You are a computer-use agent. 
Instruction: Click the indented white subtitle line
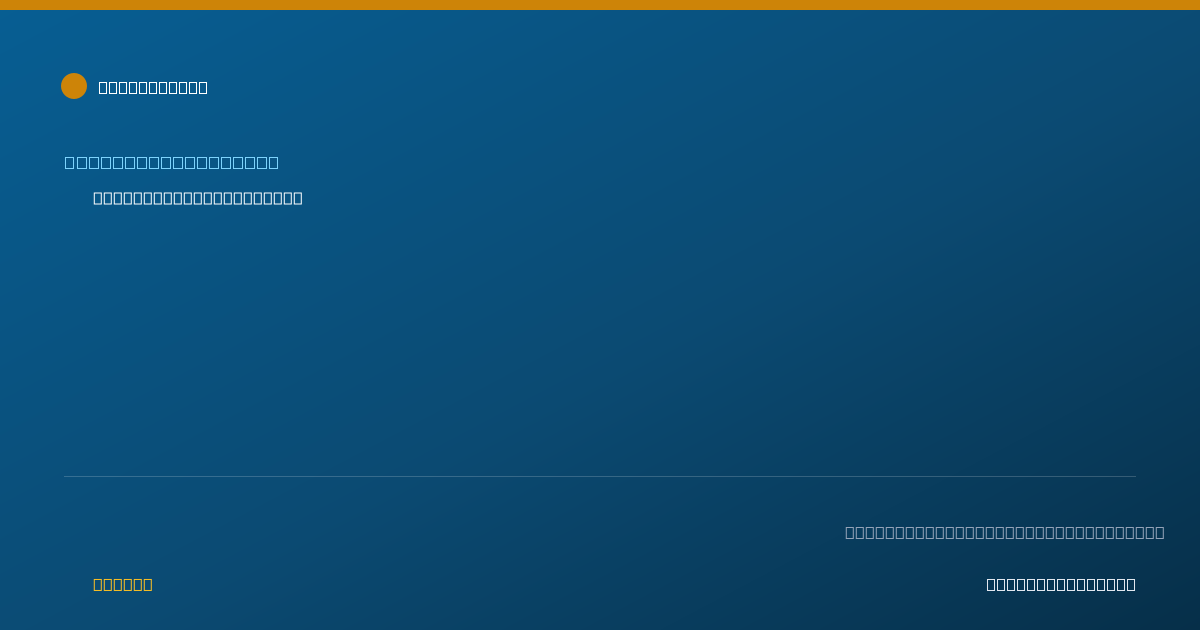coord(198,198)
